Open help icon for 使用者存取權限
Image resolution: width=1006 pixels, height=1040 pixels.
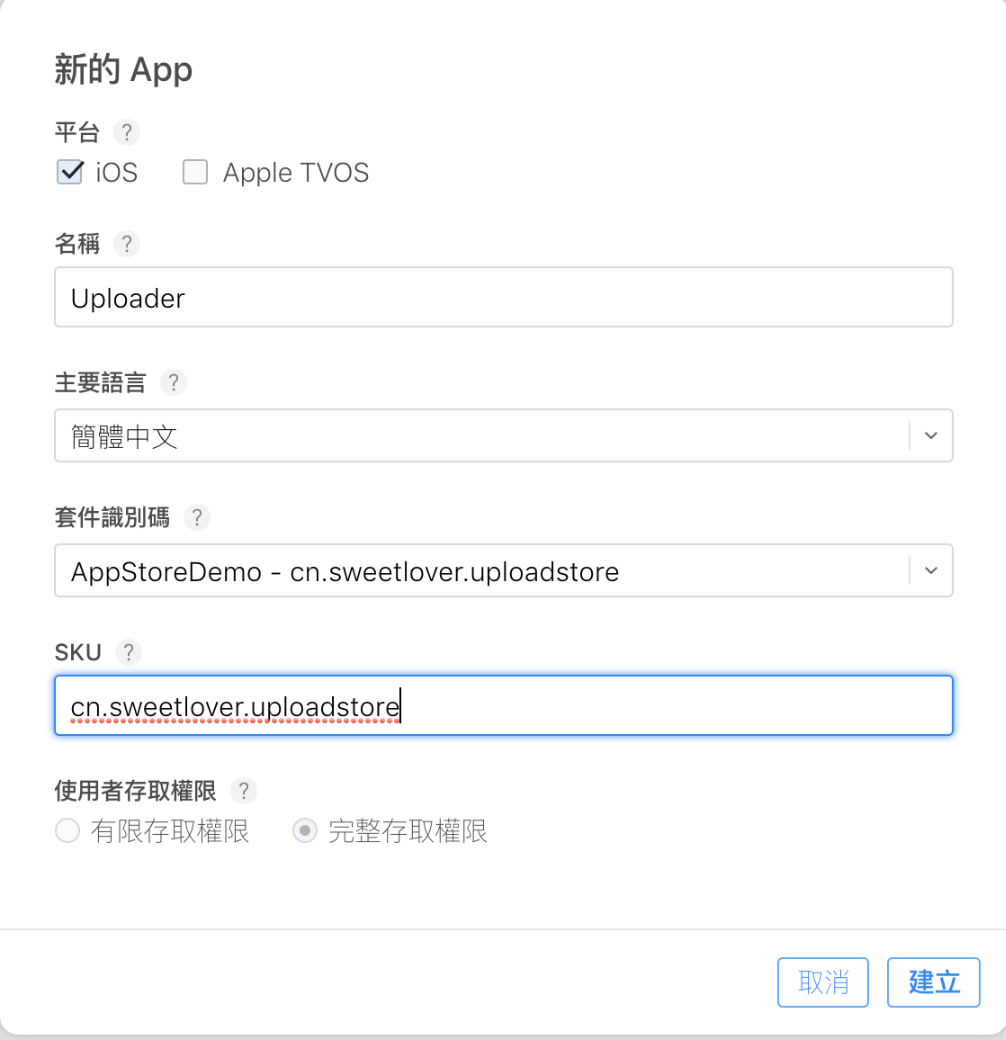point(243,791)
